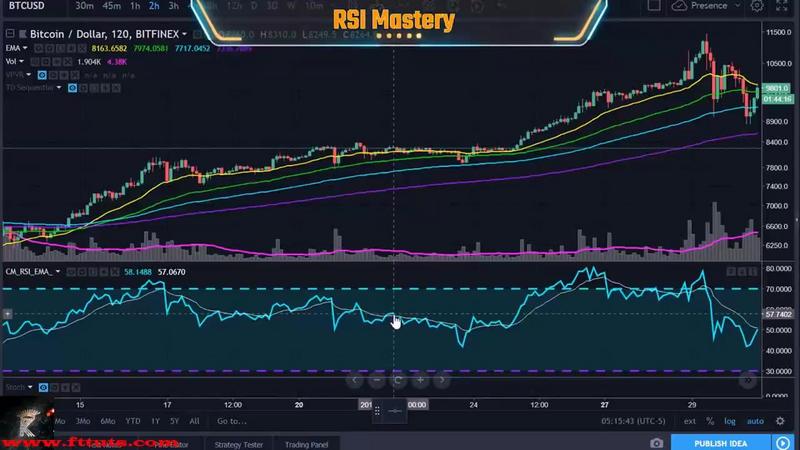Select the 30m timeframe
Viewport: 800px width, 450px height.
click(84, 6)
